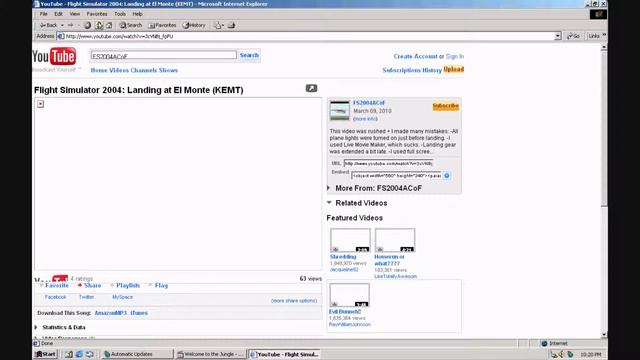640x360 pixels.
Task: Open the Home navigation link
Action: point(99,70)
